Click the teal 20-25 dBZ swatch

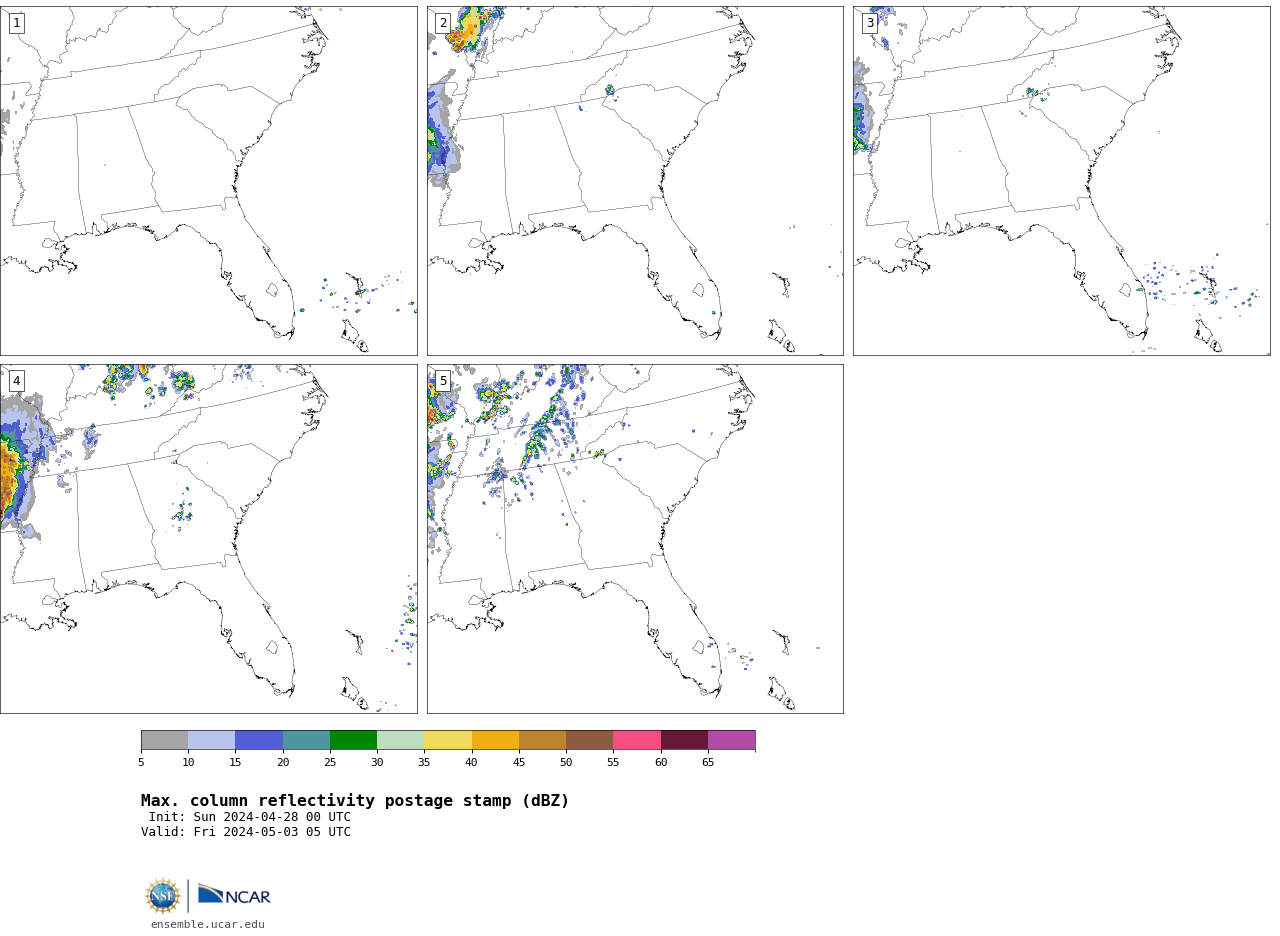(x=306, y=740)
